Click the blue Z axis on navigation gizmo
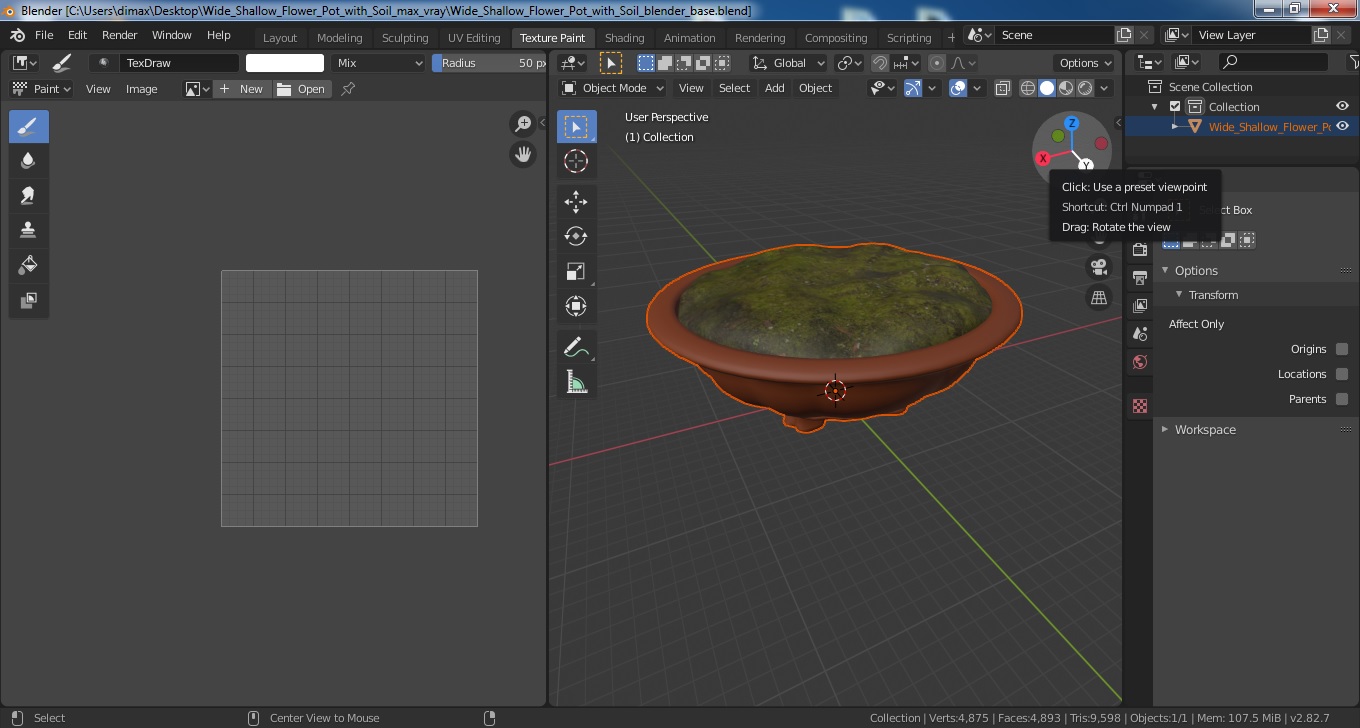The image size is (1360, 728). [x=1071, y=123]
